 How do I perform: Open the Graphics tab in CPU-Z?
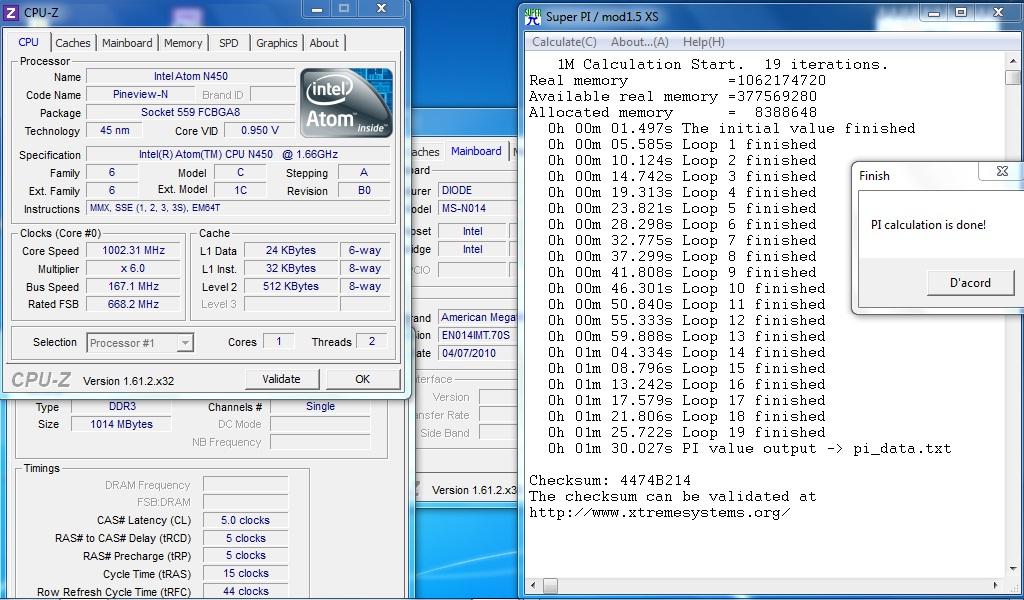276,43
